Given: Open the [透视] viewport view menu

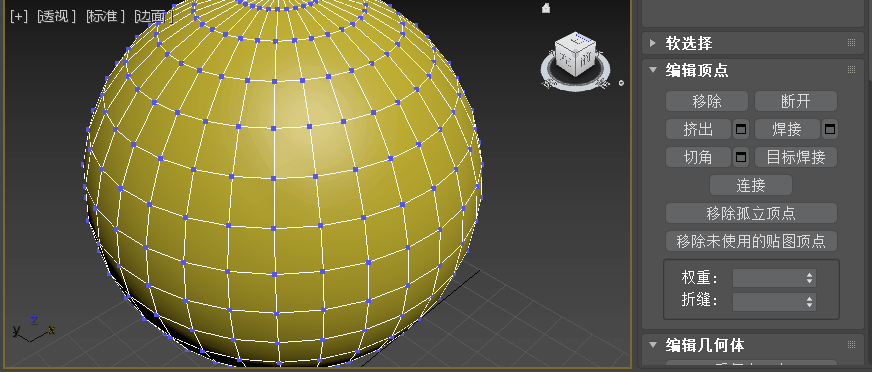Looking at the screenshot, I should [56, 16].
